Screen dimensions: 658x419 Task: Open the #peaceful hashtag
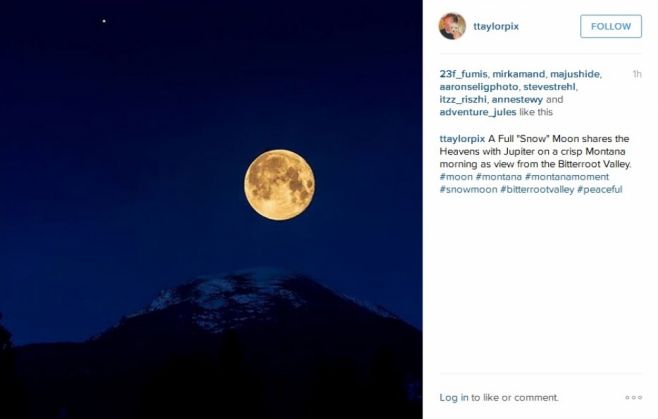[600, 189]
